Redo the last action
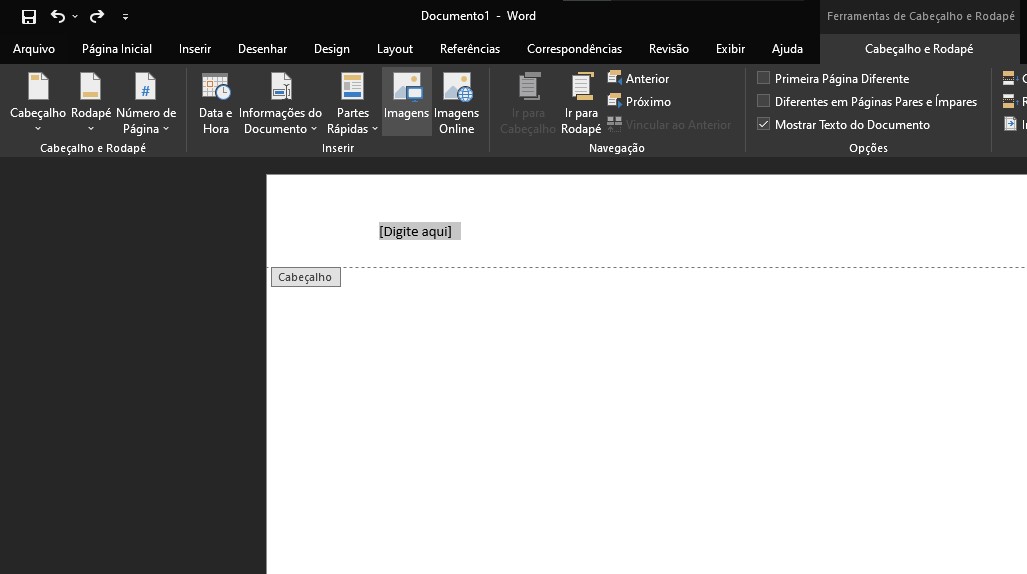Viewport: 1027px width, 574px height. [x=97, y=16]
